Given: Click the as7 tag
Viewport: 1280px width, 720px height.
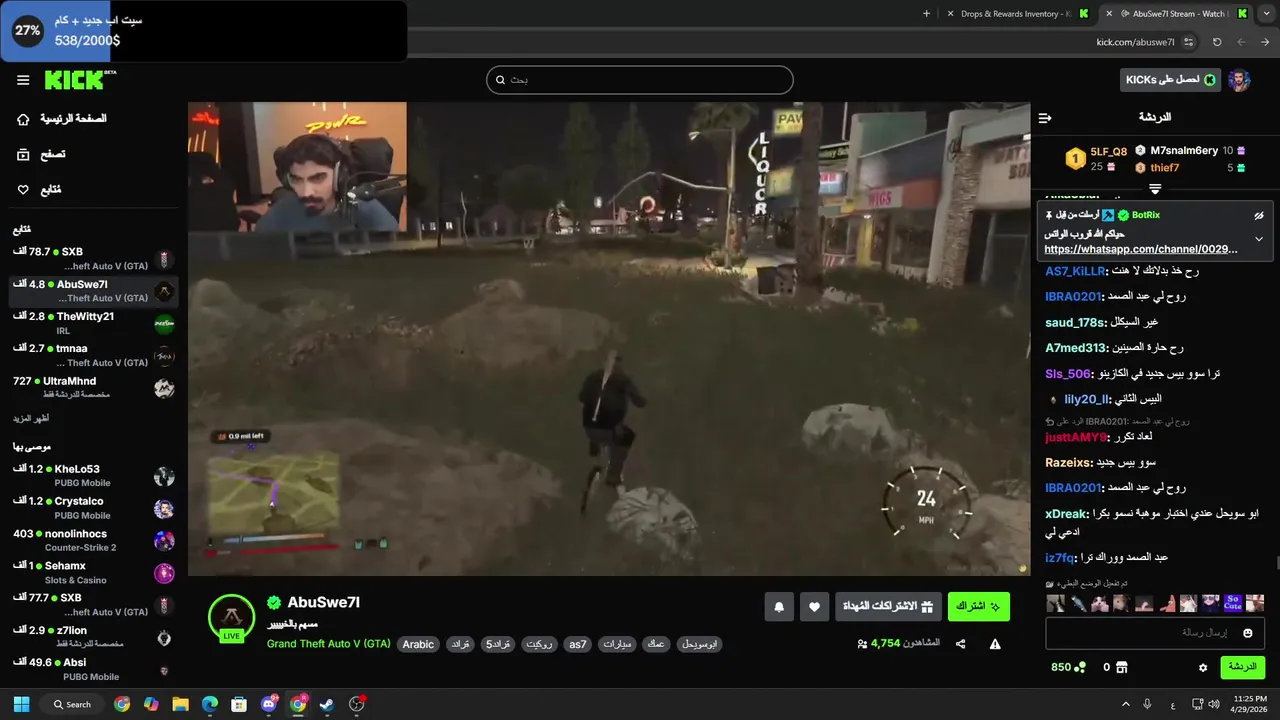Looking at the screenshot, I should tap(578, 644).
